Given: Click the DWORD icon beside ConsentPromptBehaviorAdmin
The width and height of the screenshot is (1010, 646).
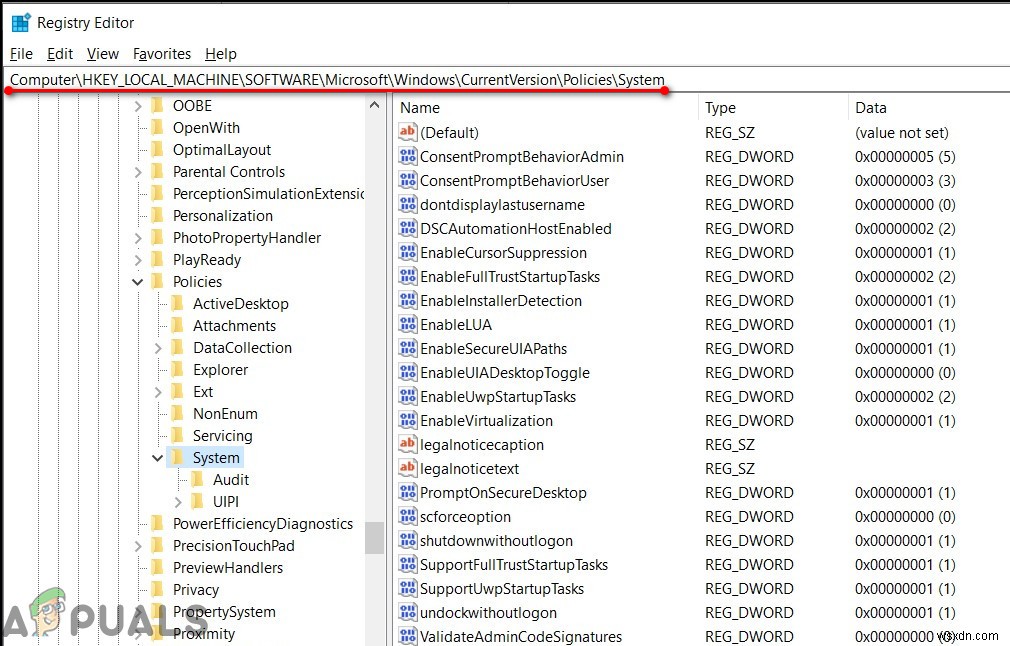Looking at the screenshot, I should tap(410, 156).
